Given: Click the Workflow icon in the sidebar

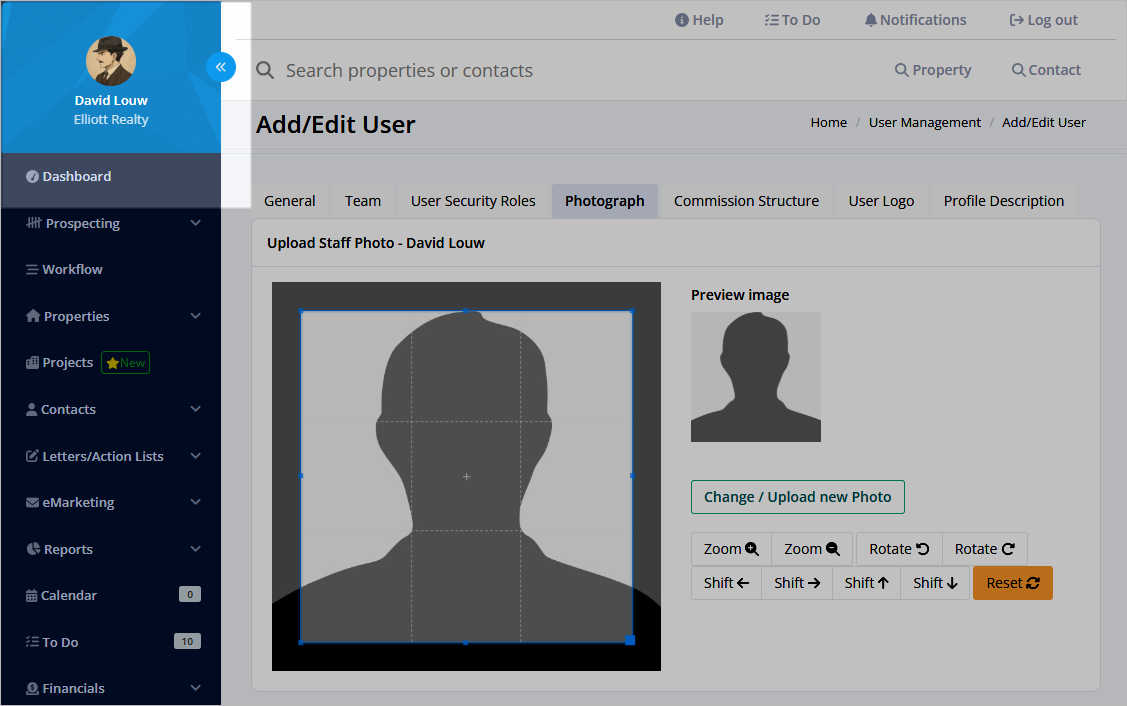Looking at the screenshot, I should (x=34, y=269).
